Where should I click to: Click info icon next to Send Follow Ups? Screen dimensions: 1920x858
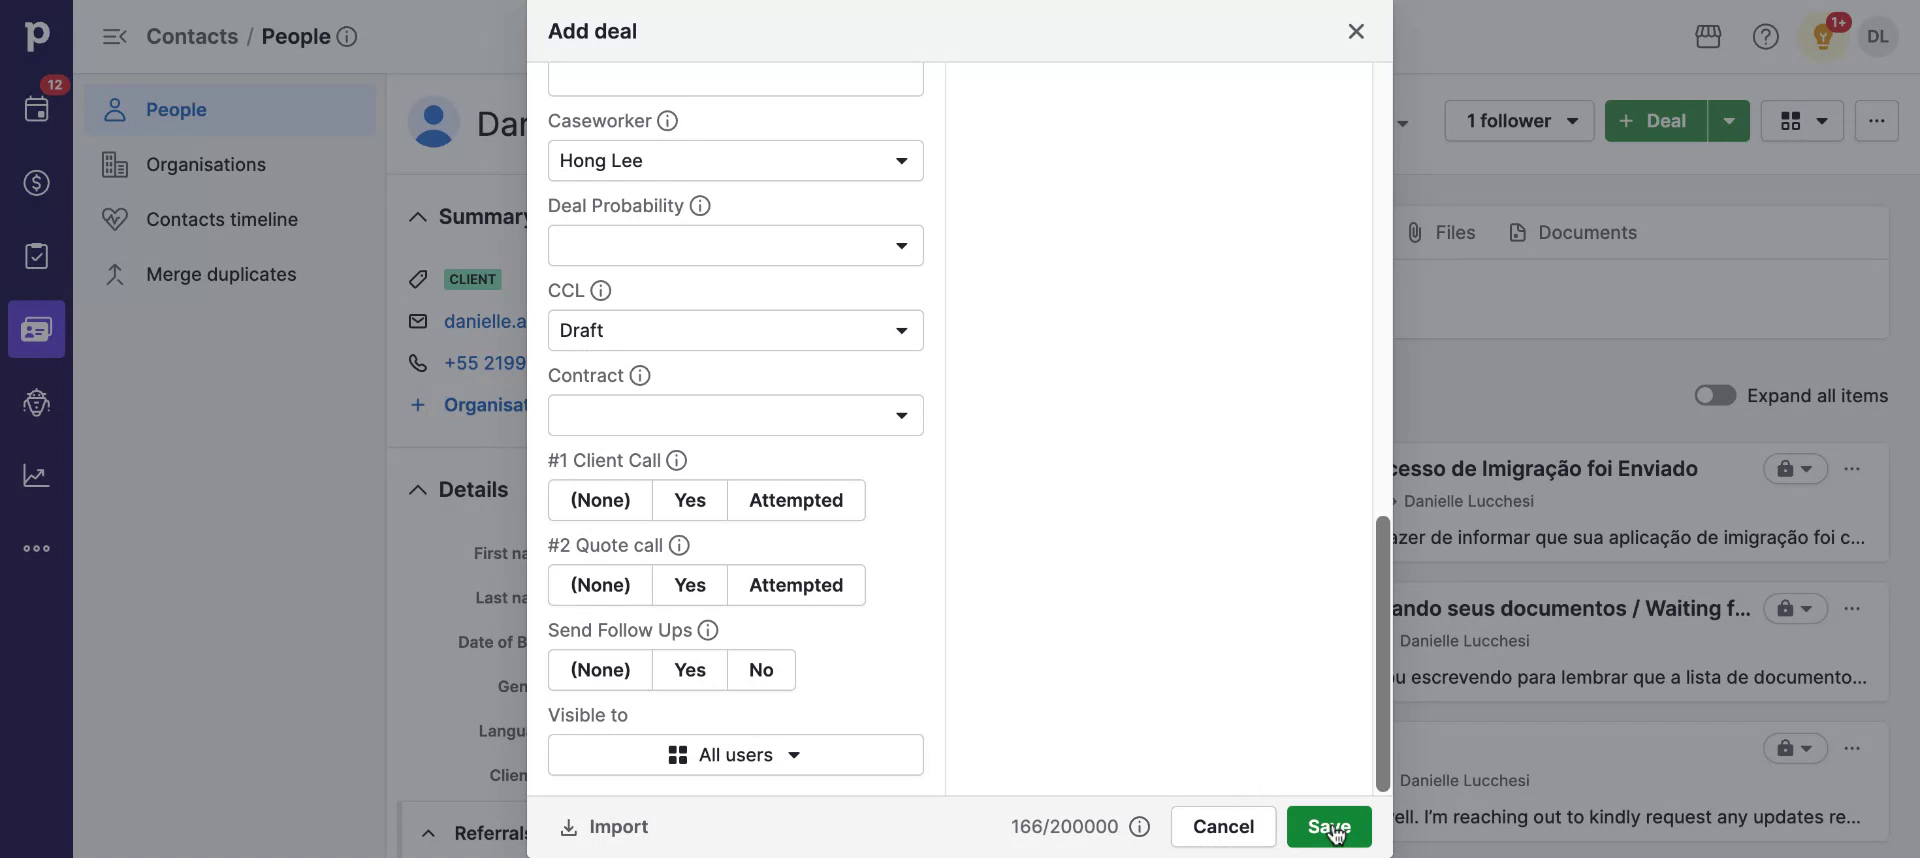tap(708, 631)
